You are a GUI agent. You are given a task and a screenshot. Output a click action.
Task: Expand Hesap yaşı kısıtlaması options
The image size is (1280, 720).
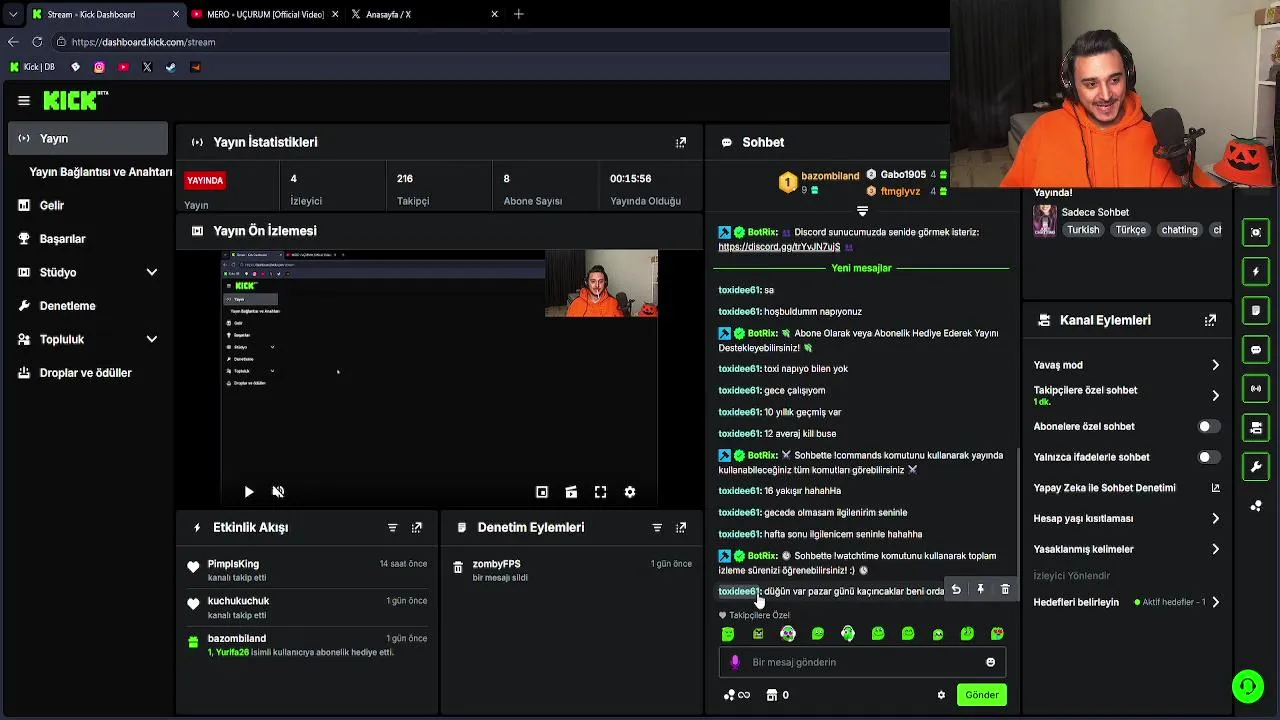[1215, 518]
